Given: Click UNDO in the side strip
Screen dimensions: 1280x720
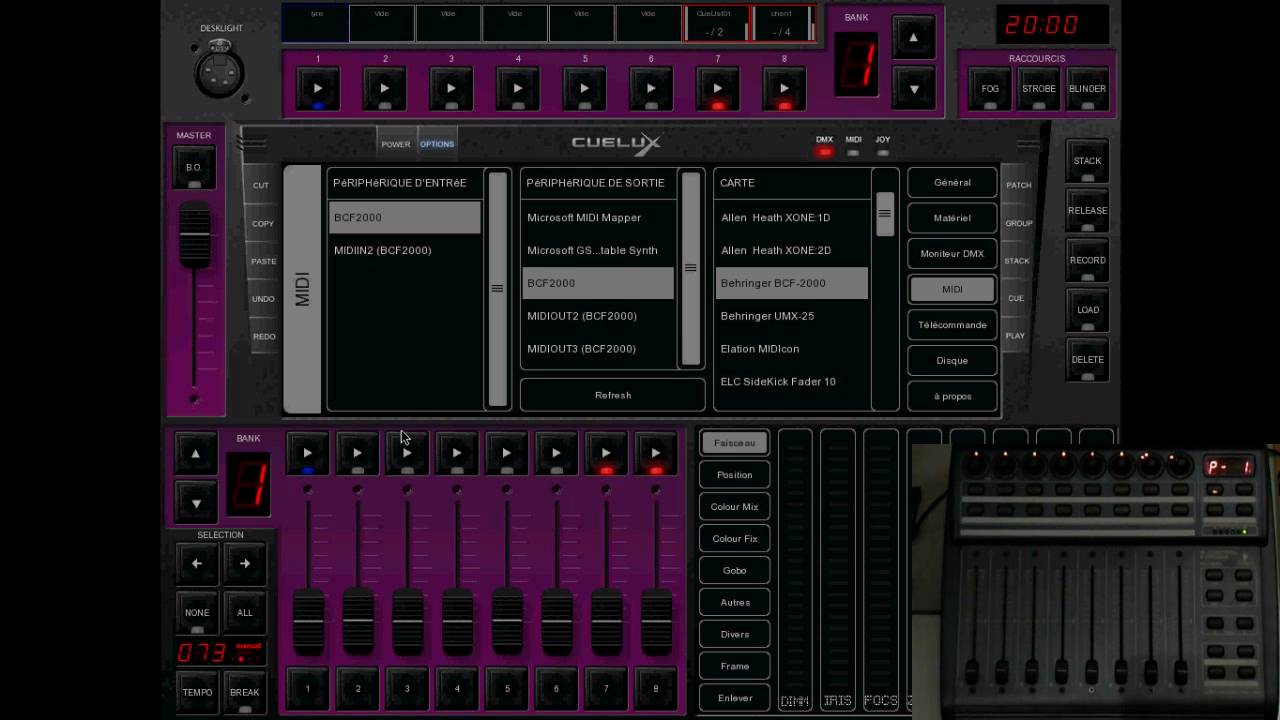Looking at the screenshot, I should tap(263, 299).
